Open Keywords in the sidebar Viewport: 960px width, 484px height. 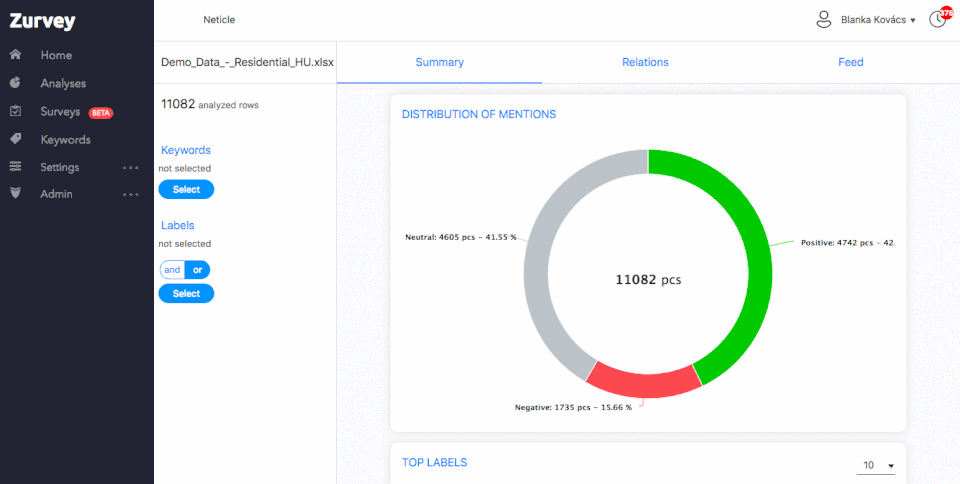pyautogui.click(x=66, y=140)
